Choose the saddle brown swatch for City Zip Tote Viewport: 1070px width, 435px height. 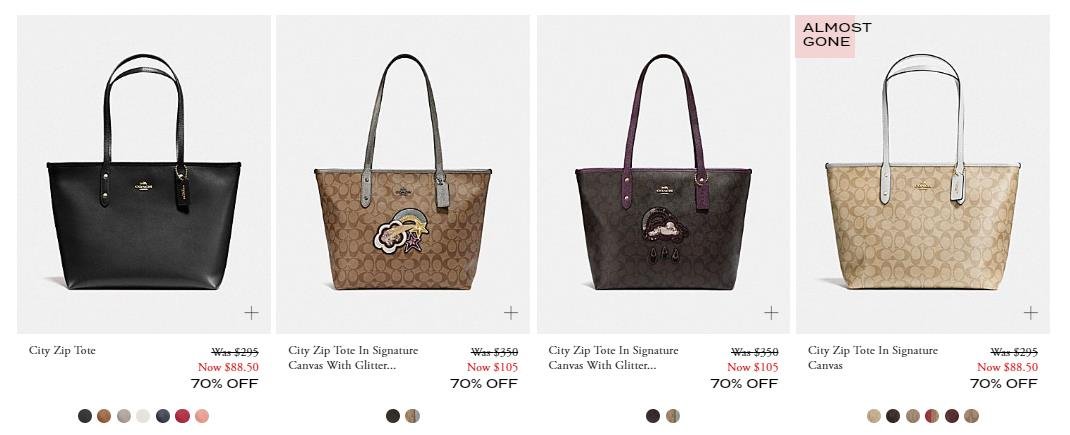point(104,416)
